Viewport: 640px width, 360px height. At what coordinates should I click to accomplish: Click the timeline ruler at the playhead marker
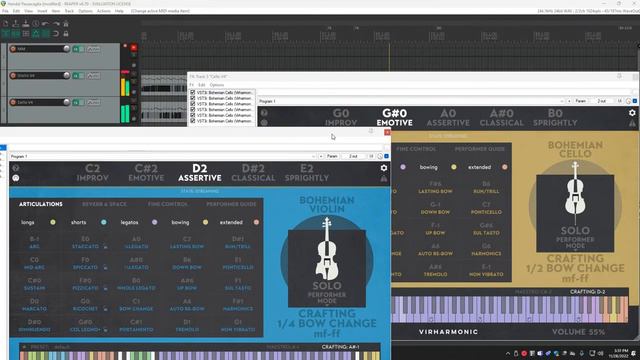[389, 37]
